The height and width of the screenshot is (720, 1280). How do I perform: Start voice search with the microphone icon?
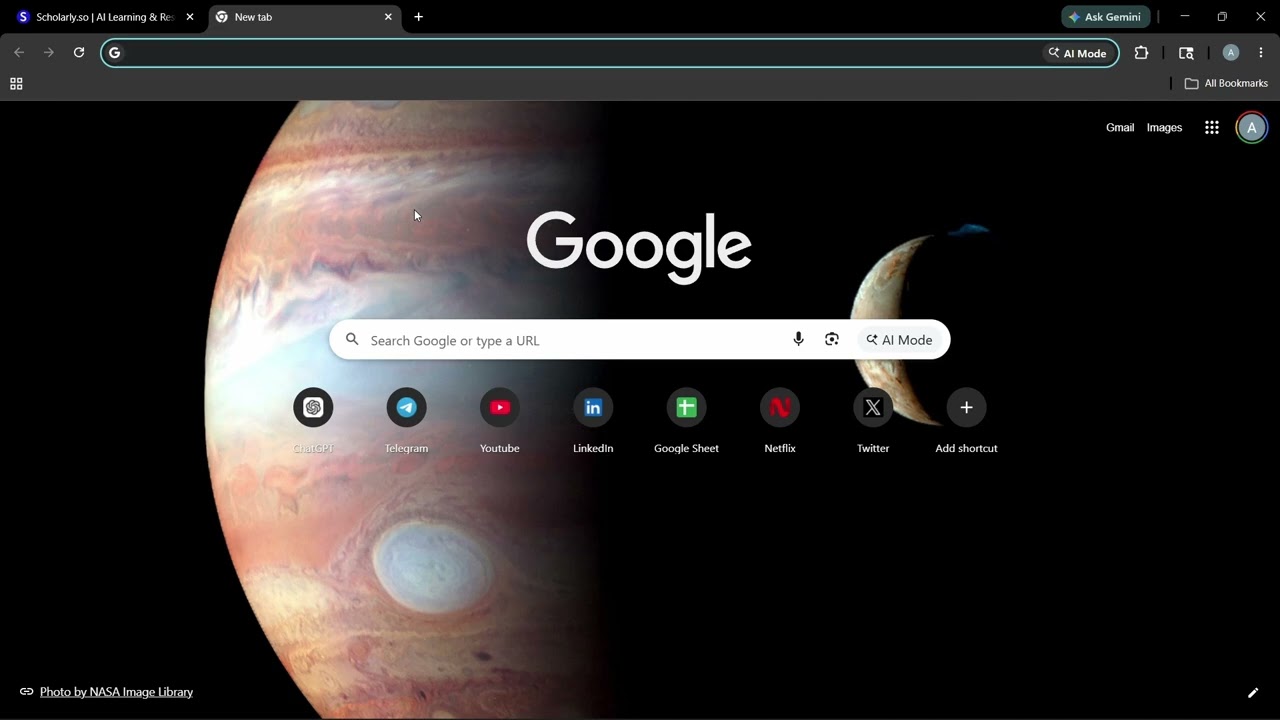(798, 340)
